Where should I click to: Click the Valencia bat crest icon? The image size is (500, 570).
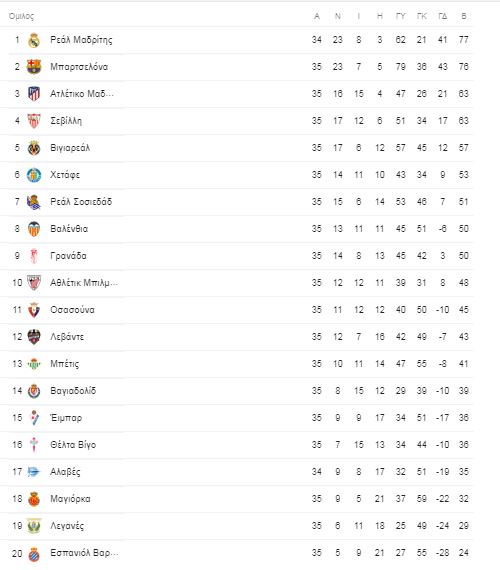[34, 229]
